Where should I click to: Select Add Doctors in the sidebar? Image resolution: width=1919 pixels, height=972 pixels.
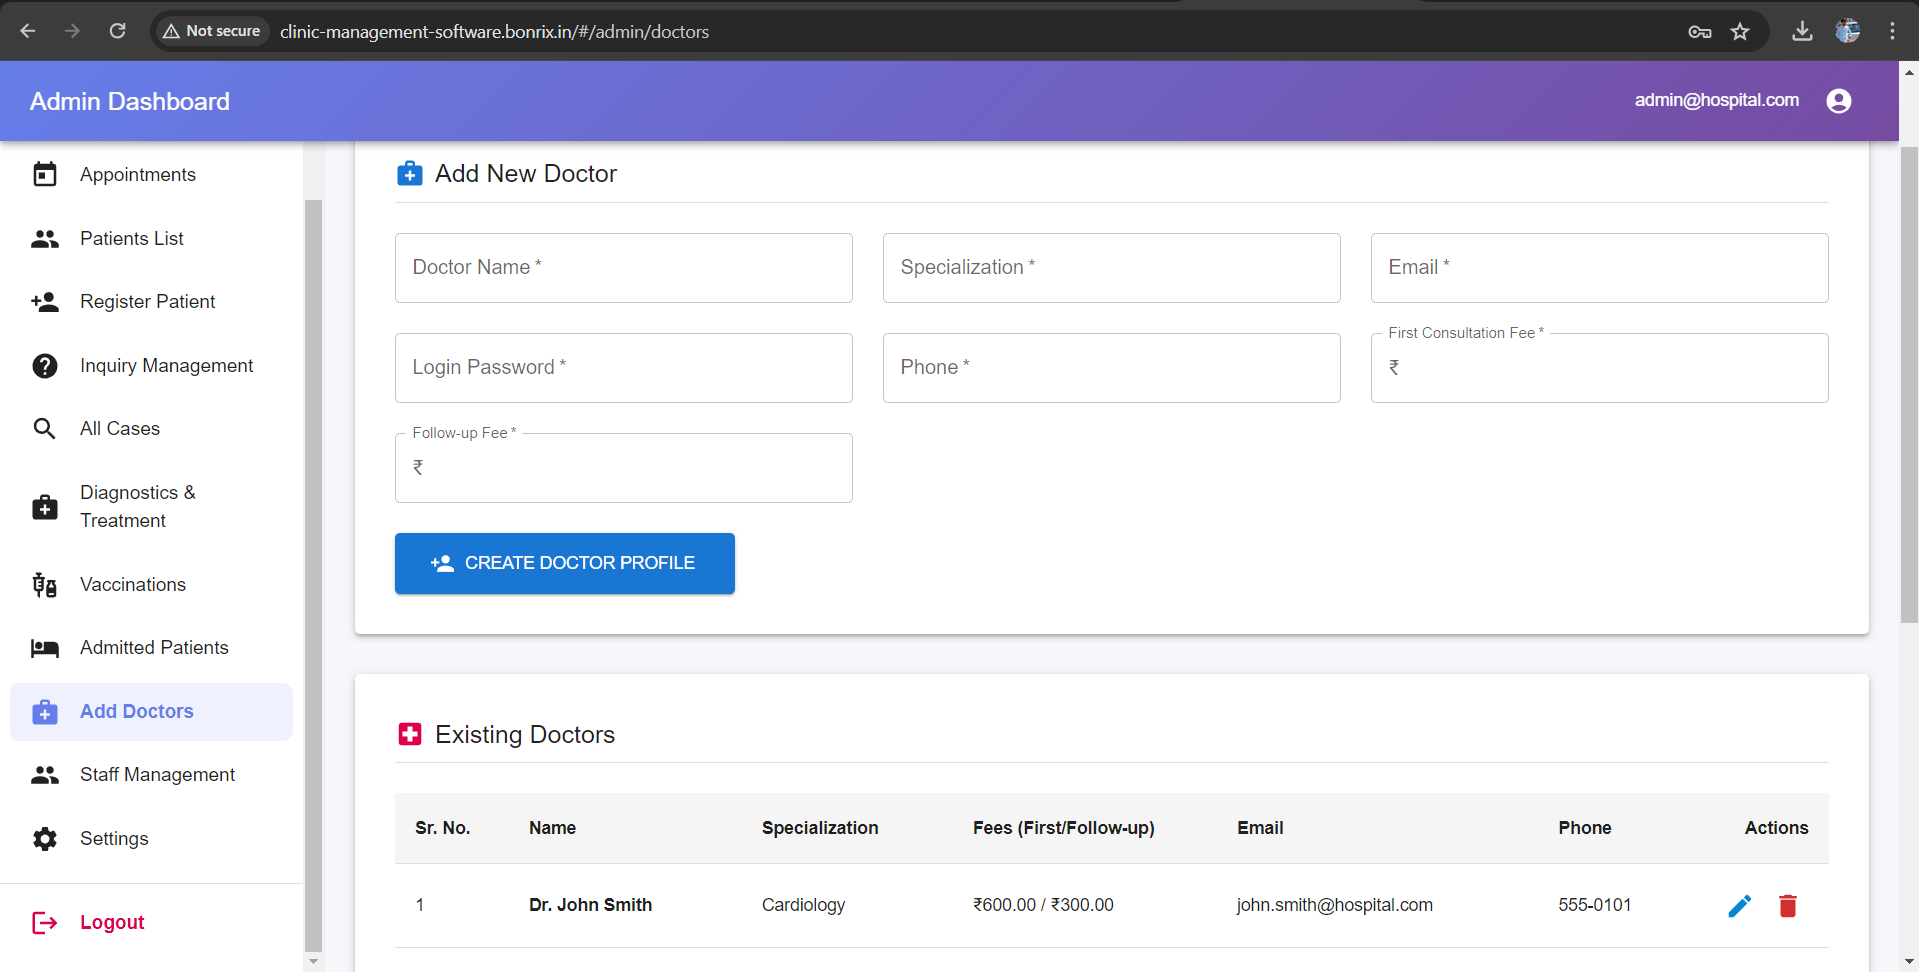(x=137, y=711)
